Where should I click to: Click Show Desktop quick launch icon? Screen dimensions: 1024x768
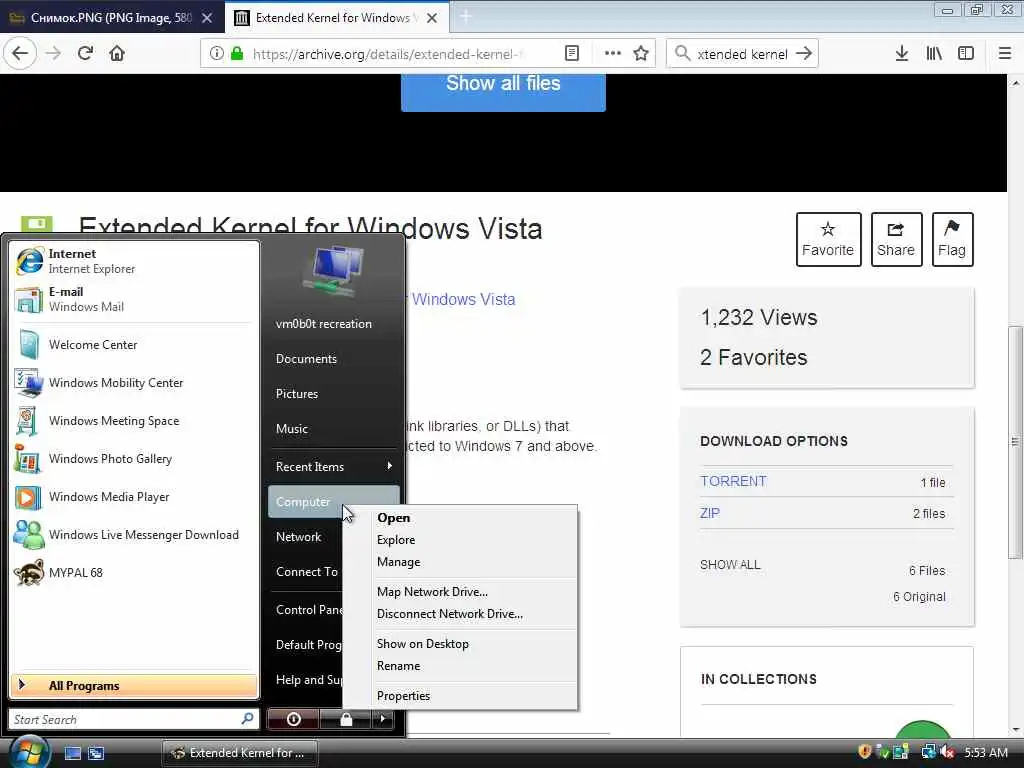point(72,753)
